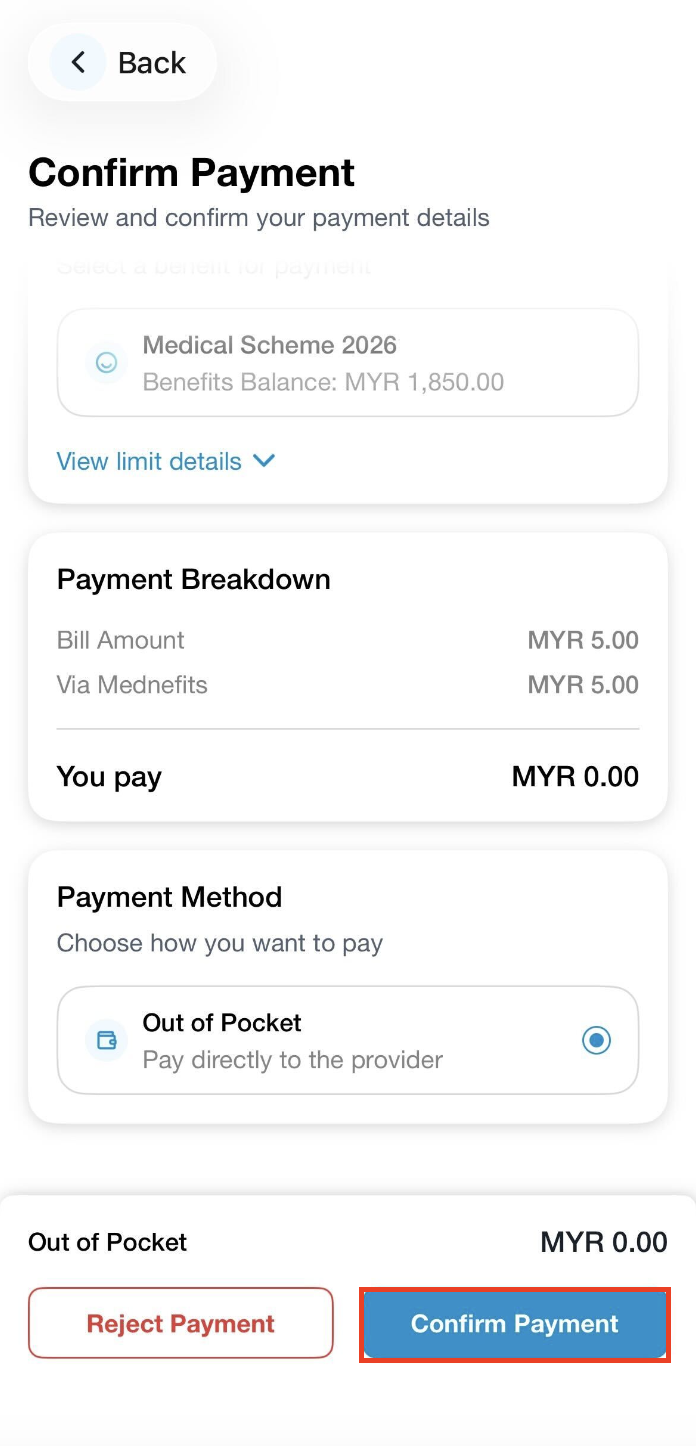The width and height of the screenshot is (696, 1446).
Task: Select the Medical Scheme 2026 benefit card
Action: point(348,363)
